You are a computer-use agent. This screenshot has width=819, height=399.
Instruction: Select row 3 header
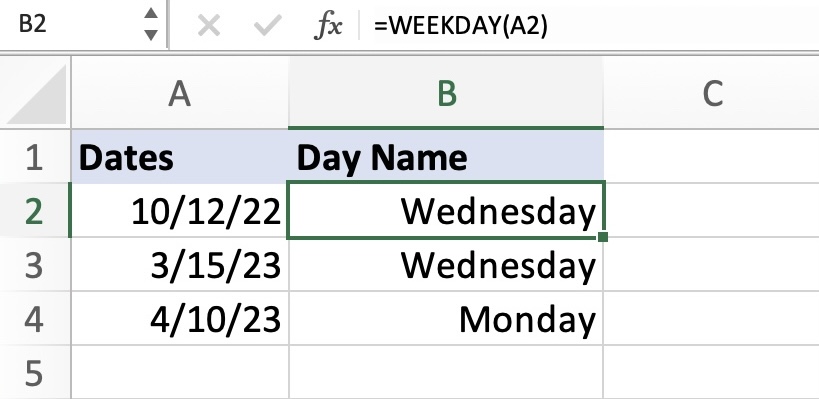[x=35, y=264]
